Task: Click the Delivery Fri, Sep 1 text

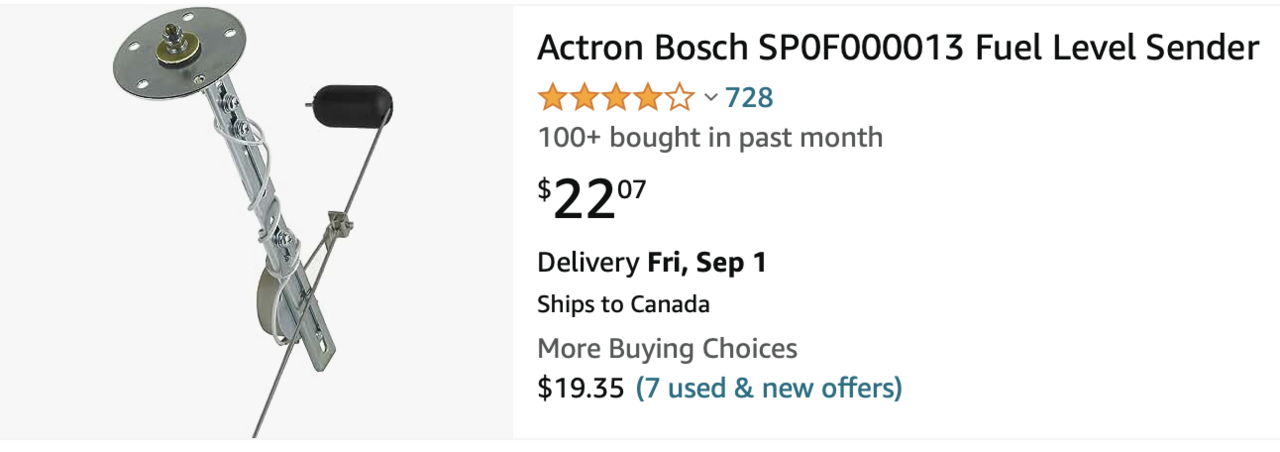Action: pos(652,263)
